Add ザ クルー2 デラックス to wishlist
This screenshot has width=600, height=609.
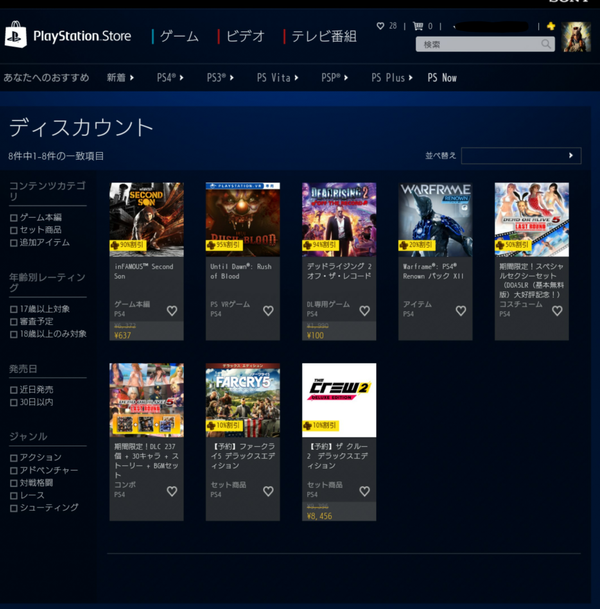point(365,491)
